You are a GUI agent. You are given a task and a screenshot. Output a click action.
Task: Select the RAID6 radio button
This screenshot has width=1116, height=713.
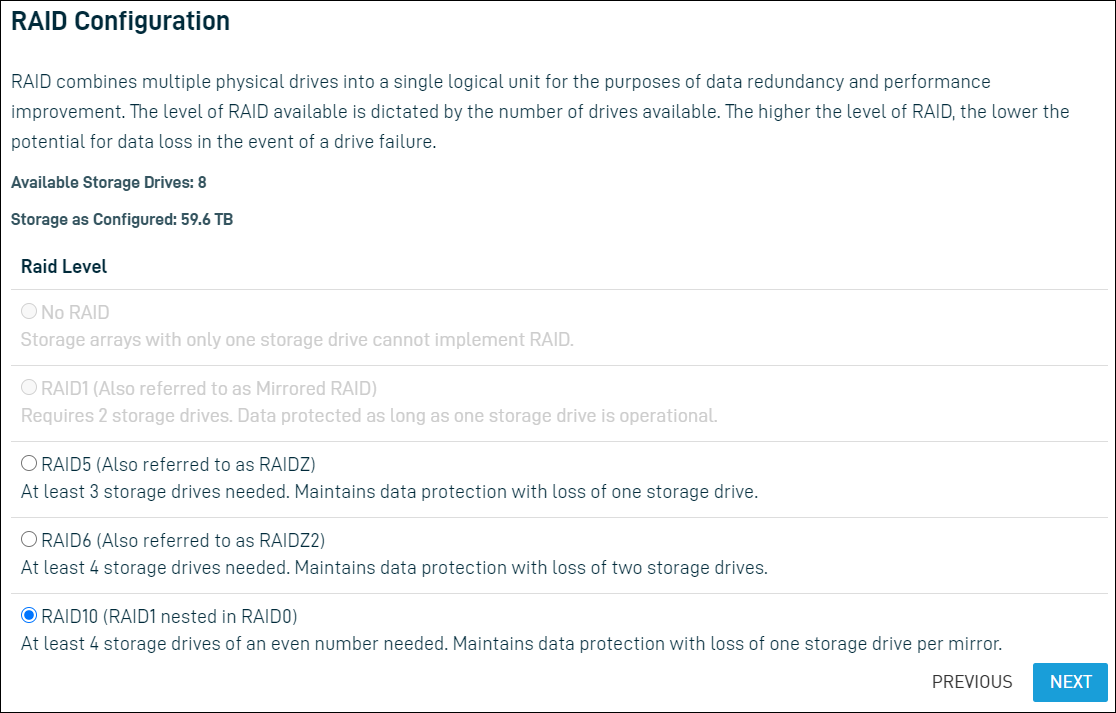28,539
